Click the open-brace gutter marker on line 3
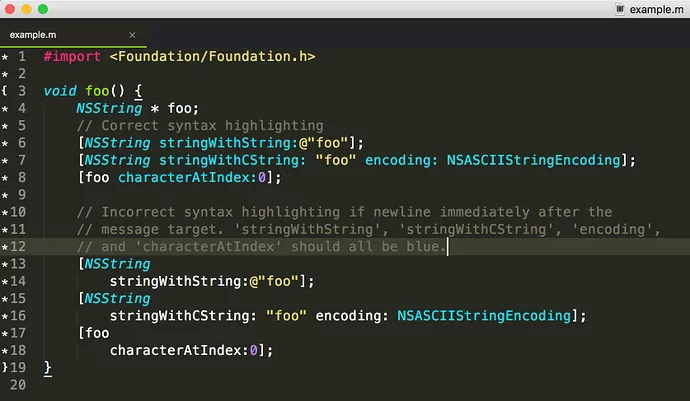Viewport: 690px width, 401px height. pos(4,91)
